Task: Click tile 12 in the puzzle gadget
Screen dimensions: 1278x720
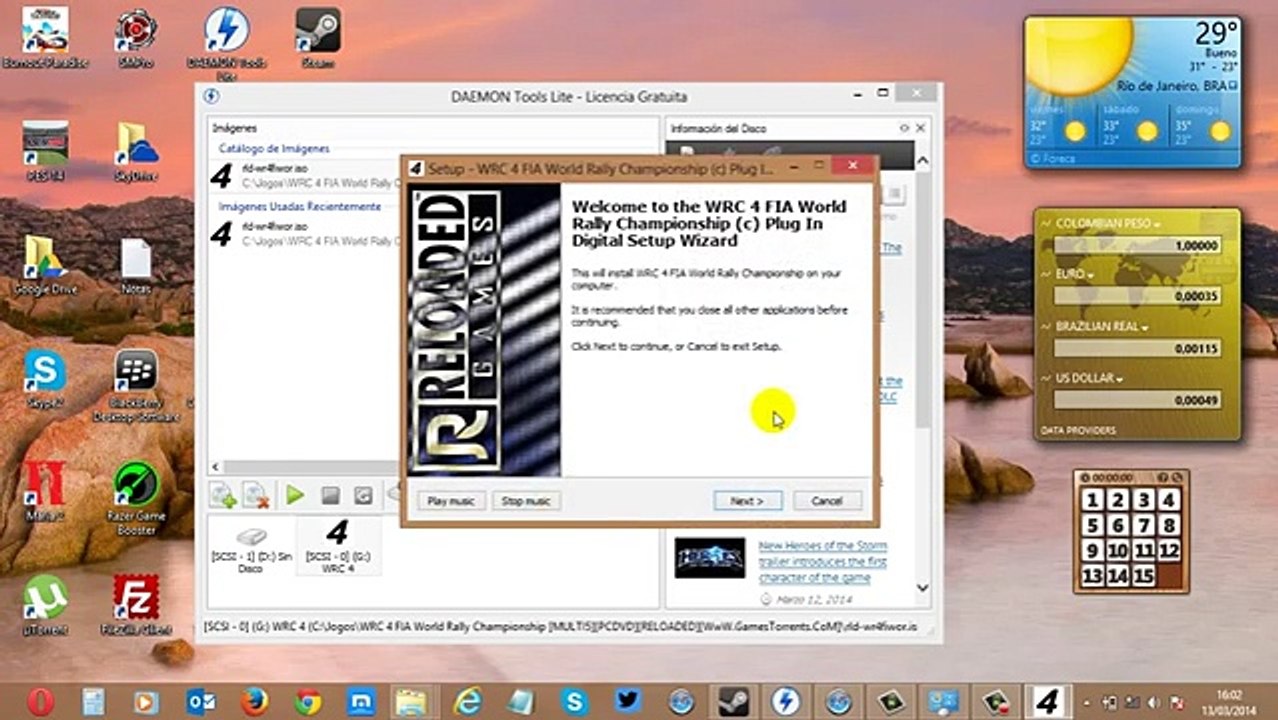Action: pos(1168,551)
